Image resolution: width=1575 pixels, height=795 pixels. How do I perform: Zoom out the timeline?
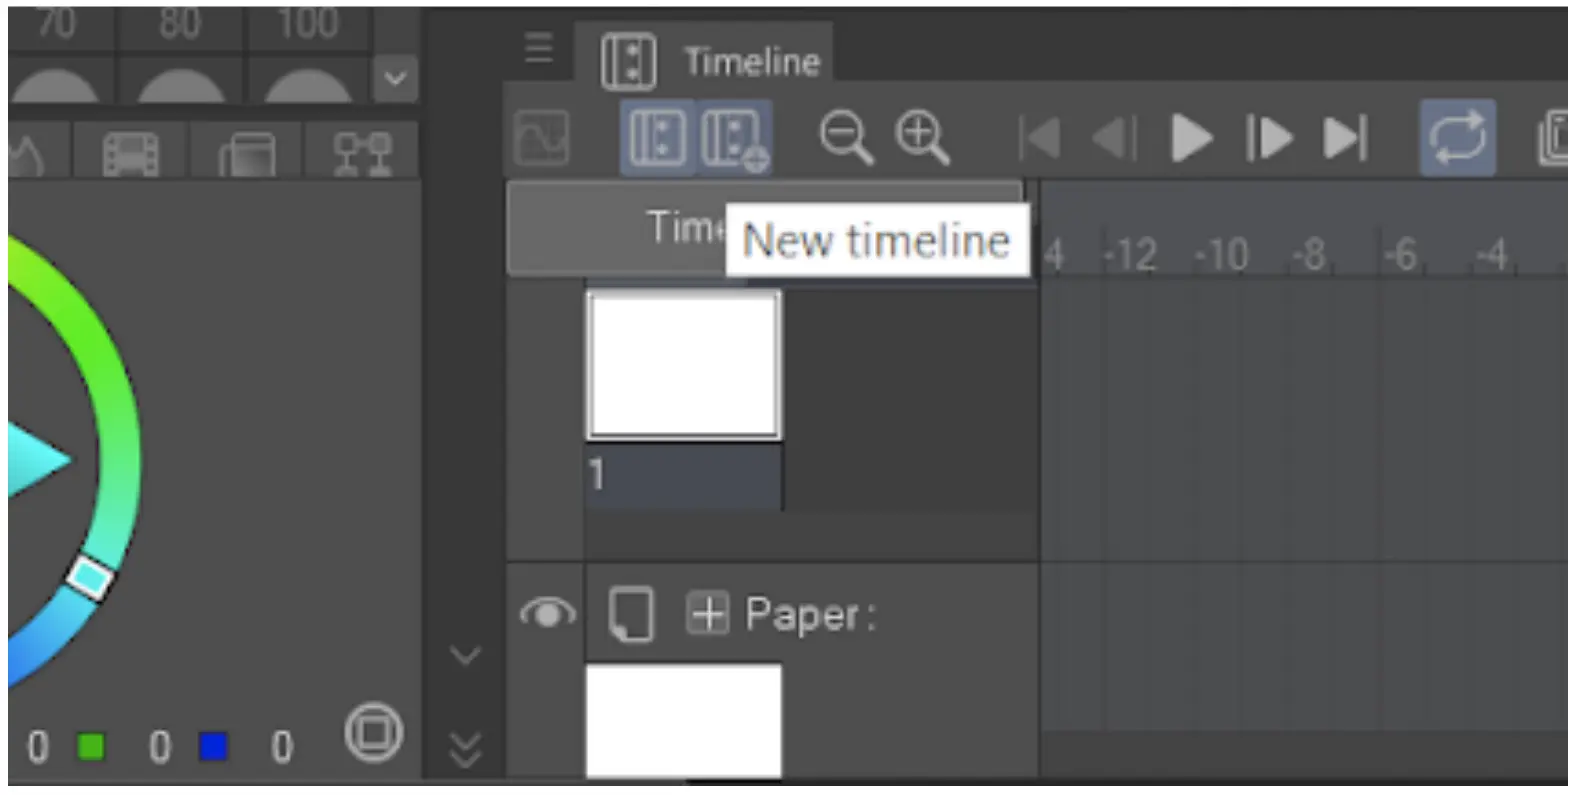click(846, 138)
